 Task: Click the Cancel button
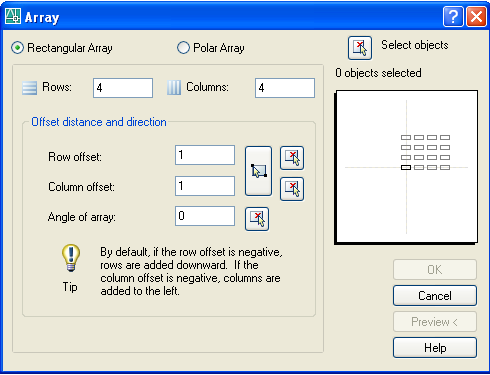click(x=435, y=296)
